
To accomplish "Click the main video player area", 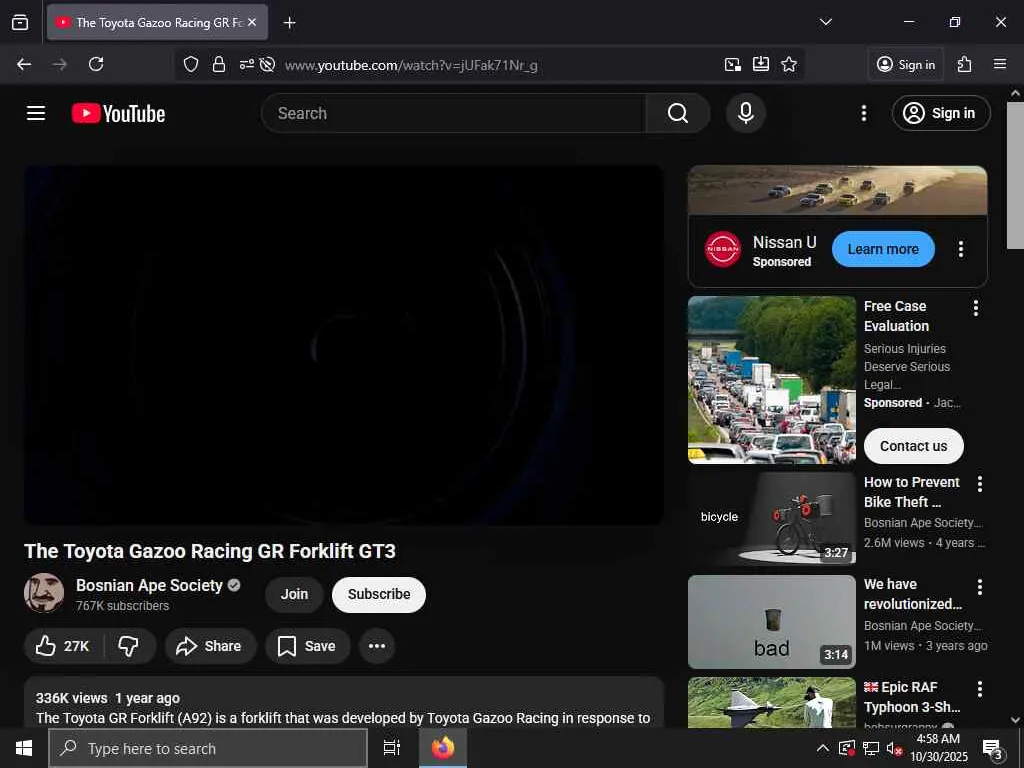I will pyautogui.click(x=344, y=345).
